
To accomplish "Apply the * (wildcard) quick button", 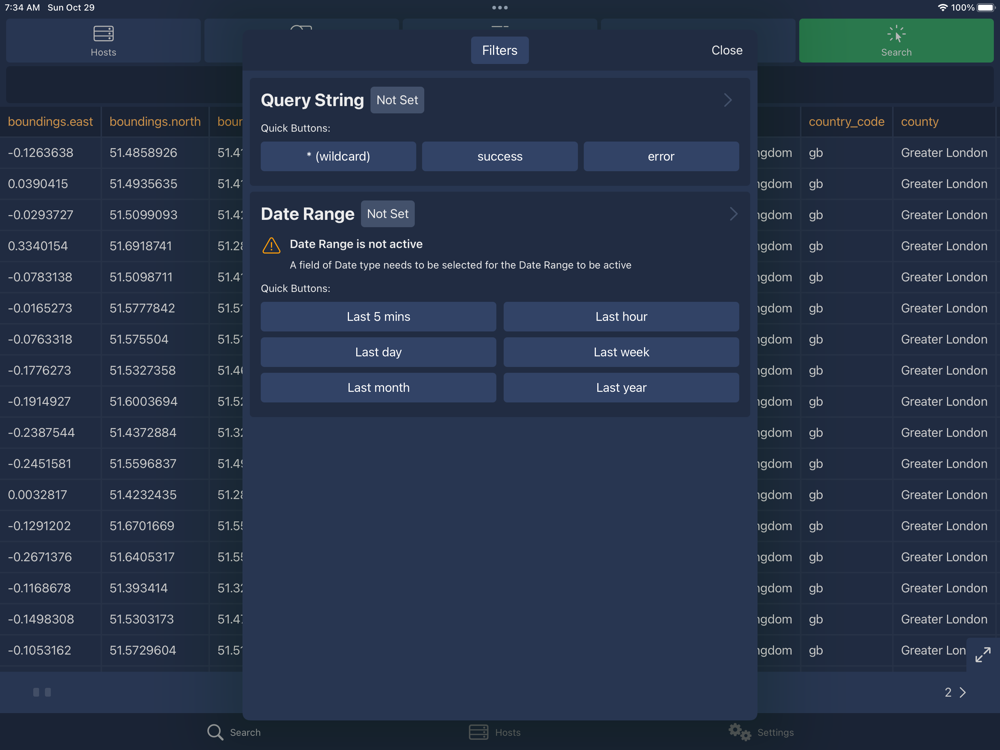I will pos(339,156).
